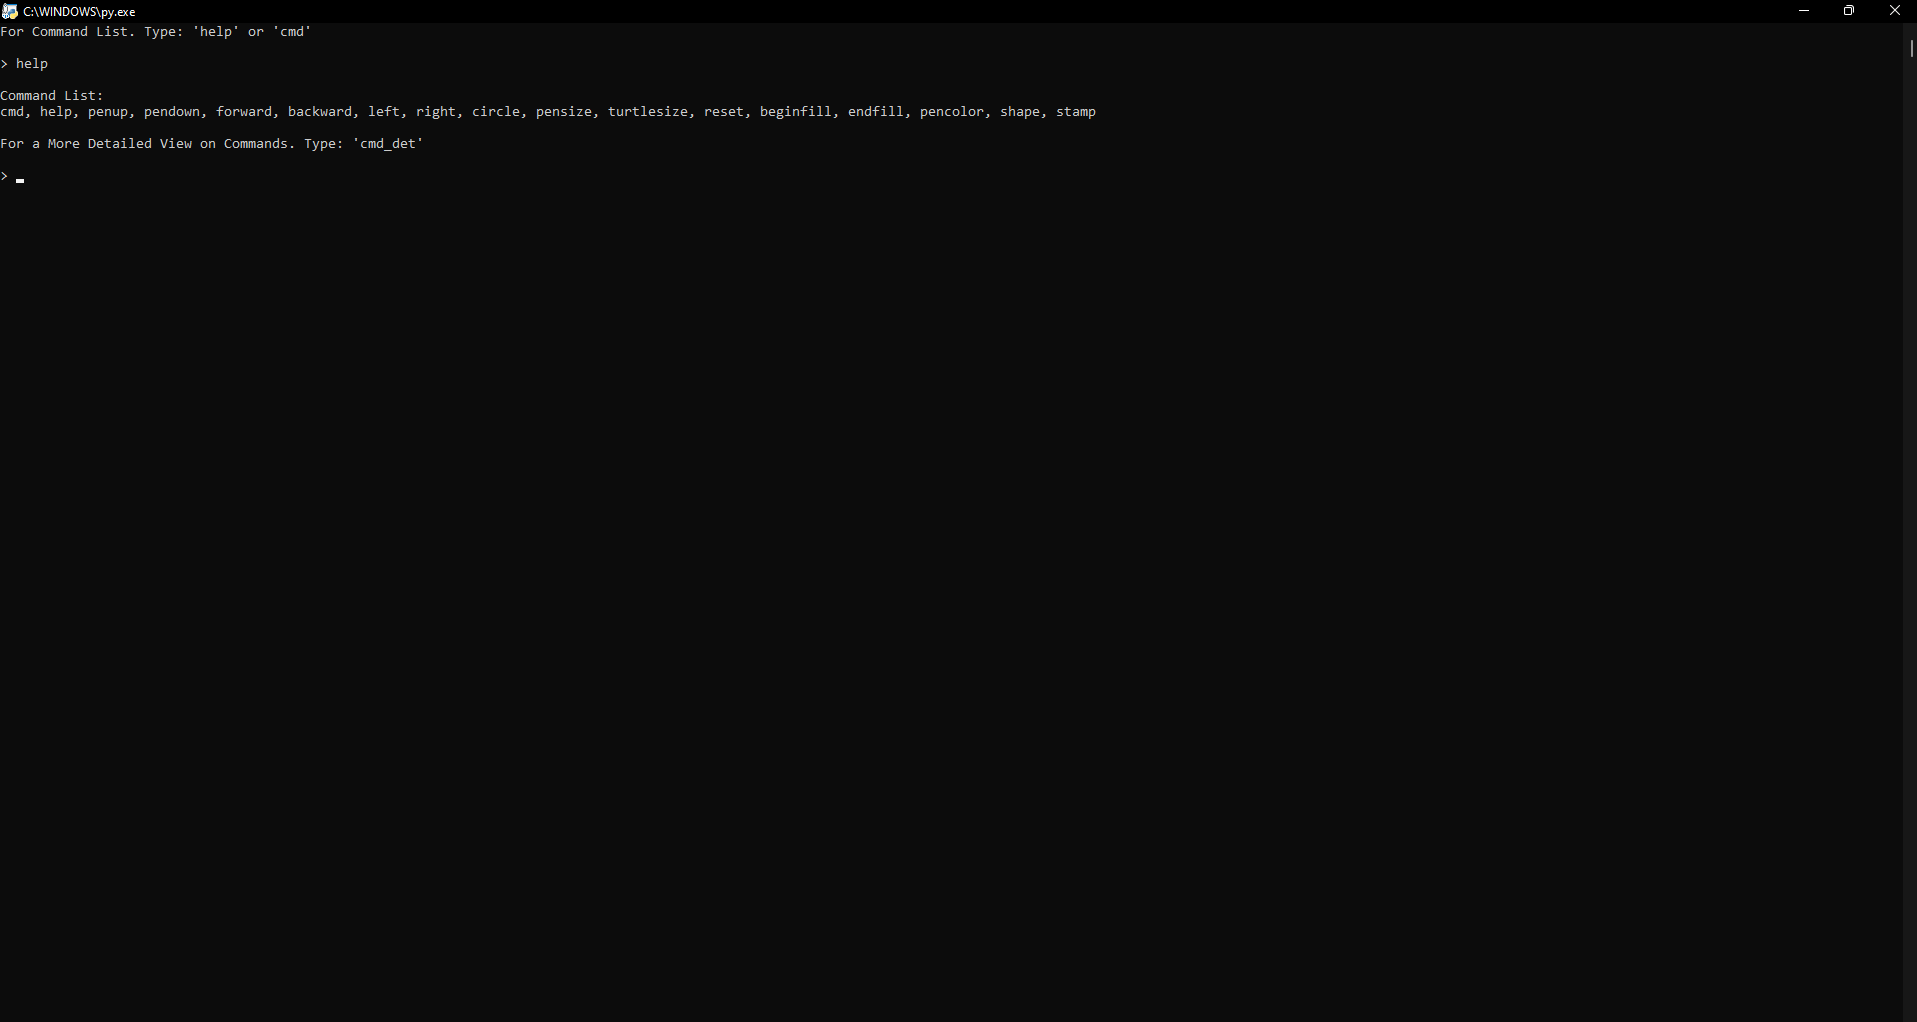Click 'For Command List.' at the top
The width and height of the screenshot is (1917, 1022).
click(68, 32)
